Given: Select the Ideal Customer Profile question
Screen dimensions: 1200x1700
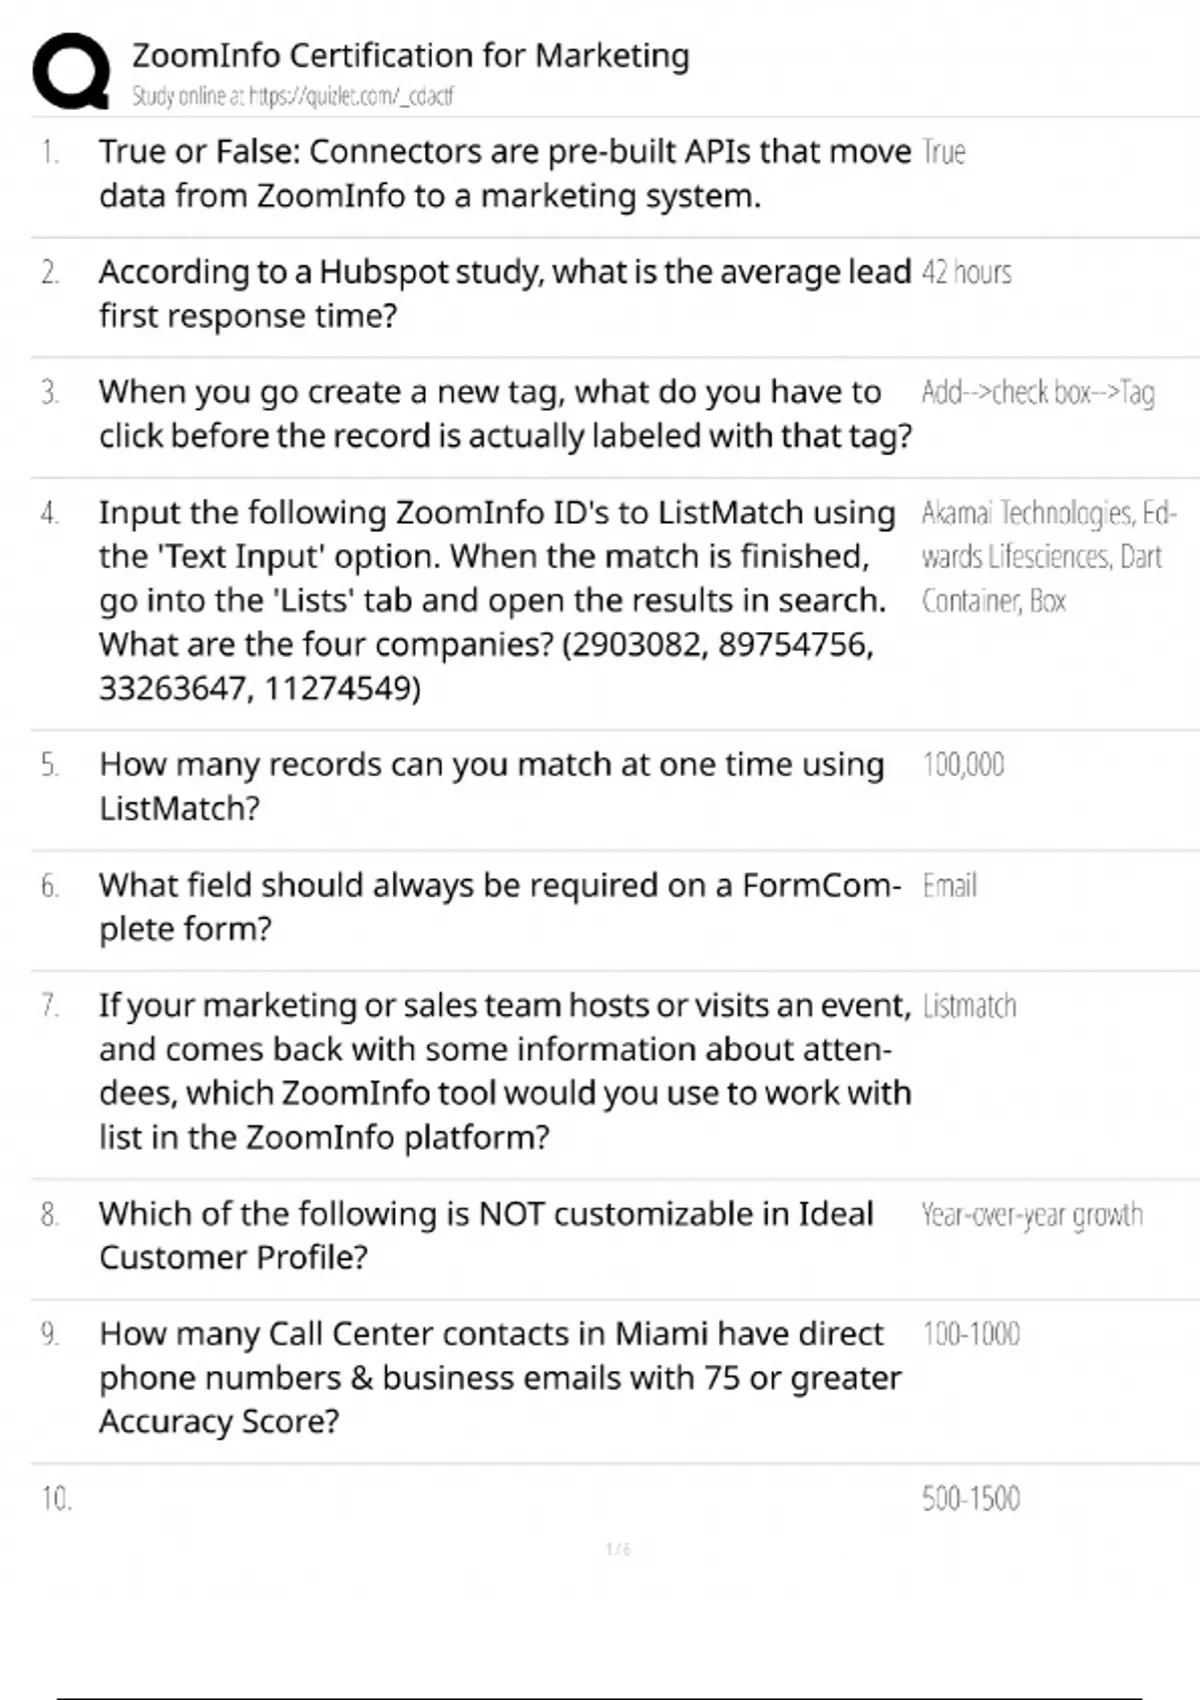Looking at the screenshot, I should click(486, 1235).
